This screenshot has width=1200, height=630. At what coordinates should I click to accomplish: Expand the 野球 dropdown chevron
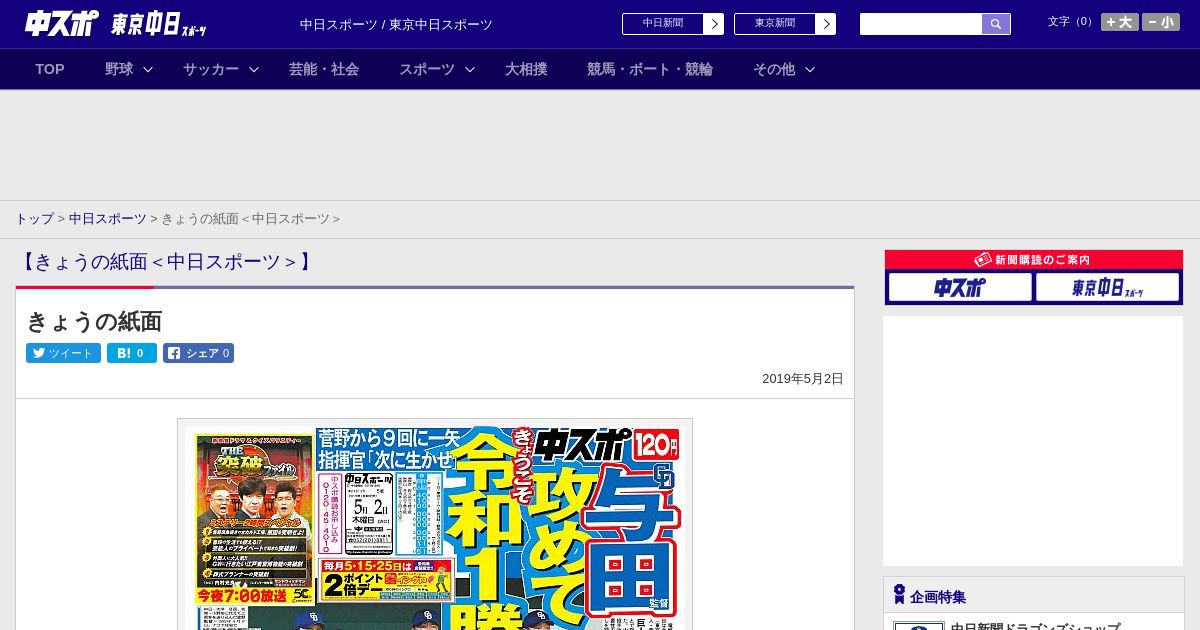click(148, 69)
